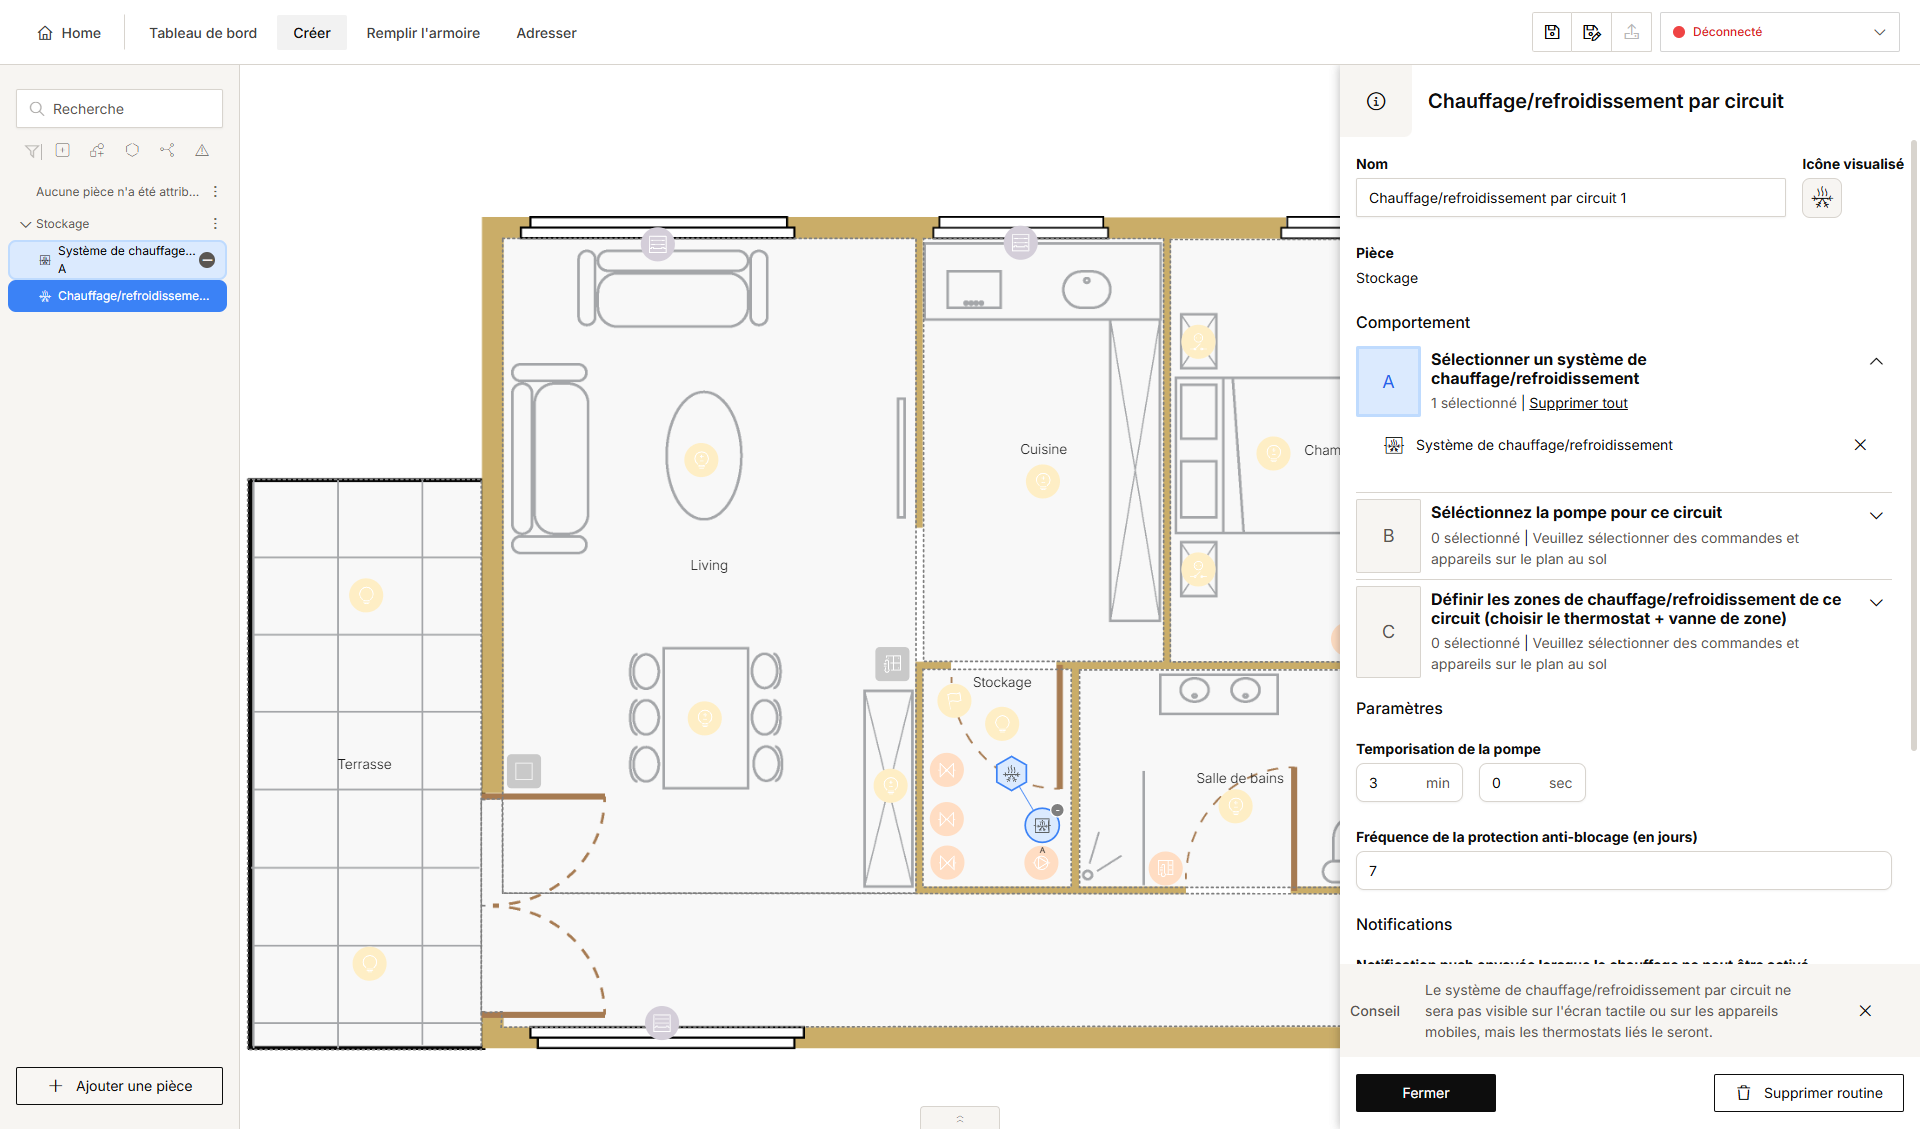This screenshot has height=1129, width=1920.
Task: Click the Supprimer tout link
Action: 1578,403
